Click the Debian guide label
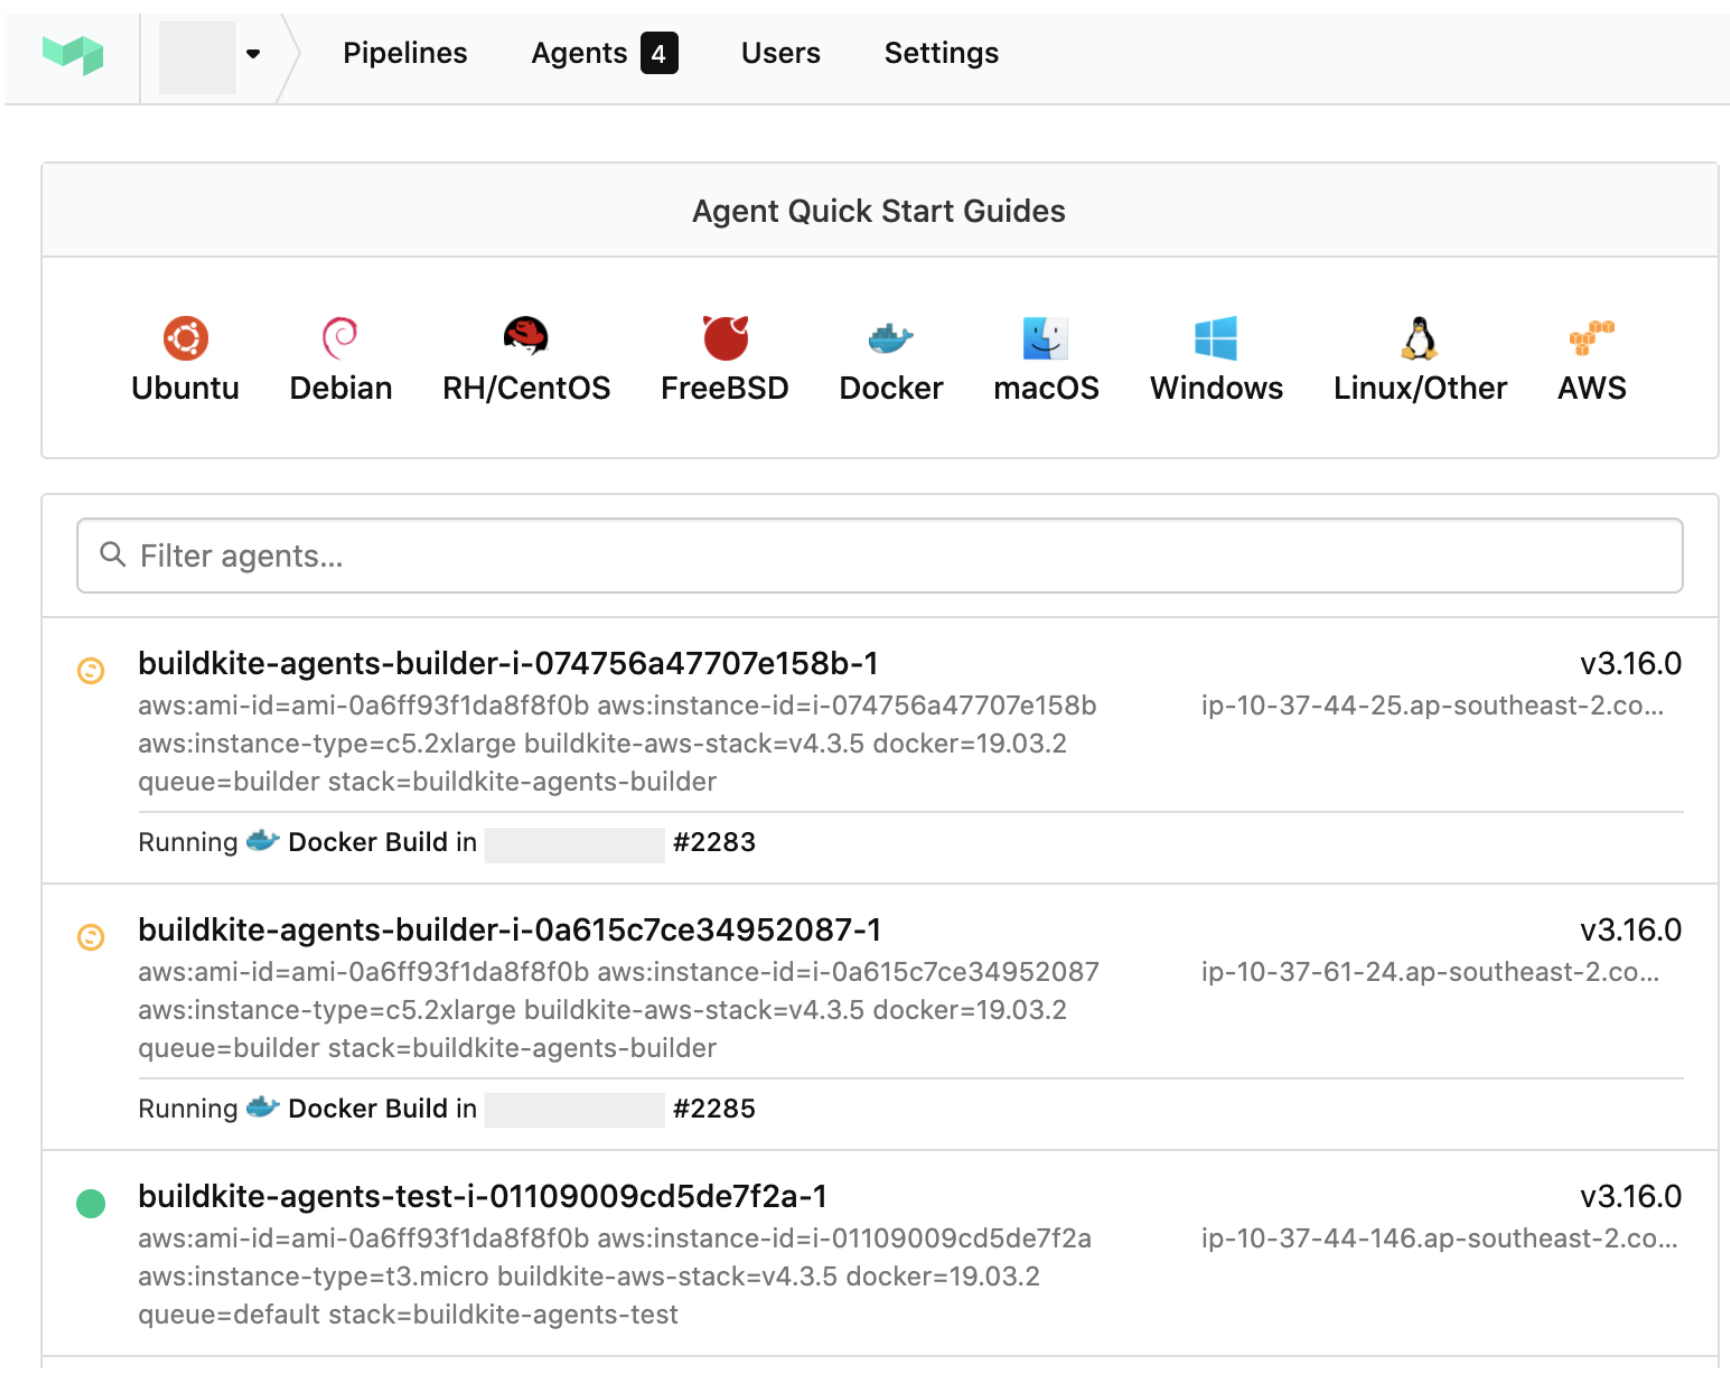 point(341,388)
